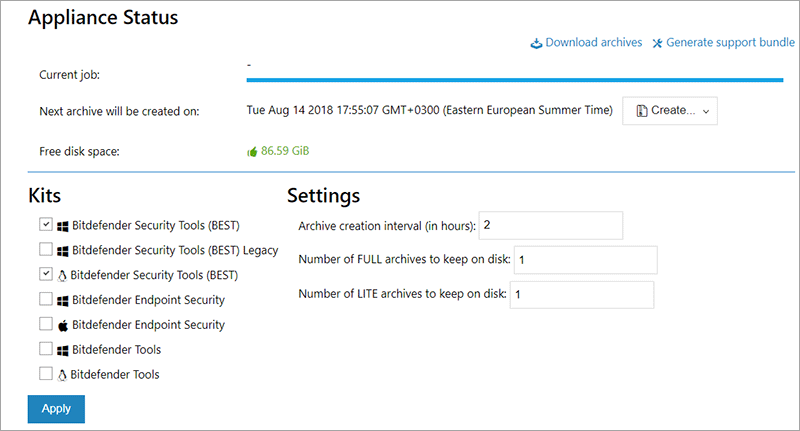This screenshot has width=800, height=431.
Task: Click the Settings section heading
Action: (323, 196)
